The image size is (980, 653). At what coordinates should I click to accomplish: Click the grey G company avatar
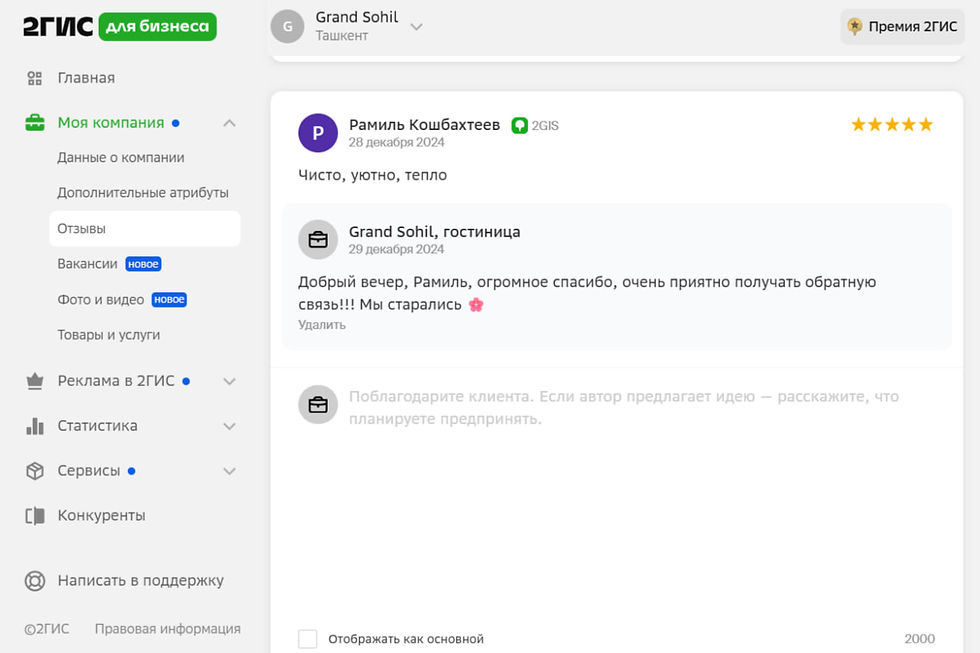tap(288, 26)
